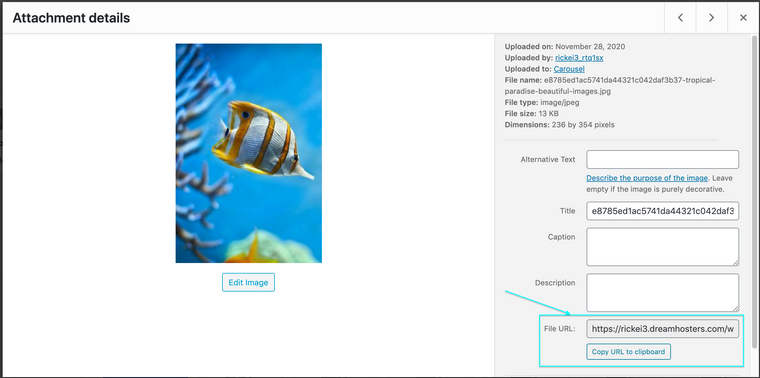Click the tropical fish image preview
Image resolution: width=760 pixels, height=378 pixels.
coord(249,153)
